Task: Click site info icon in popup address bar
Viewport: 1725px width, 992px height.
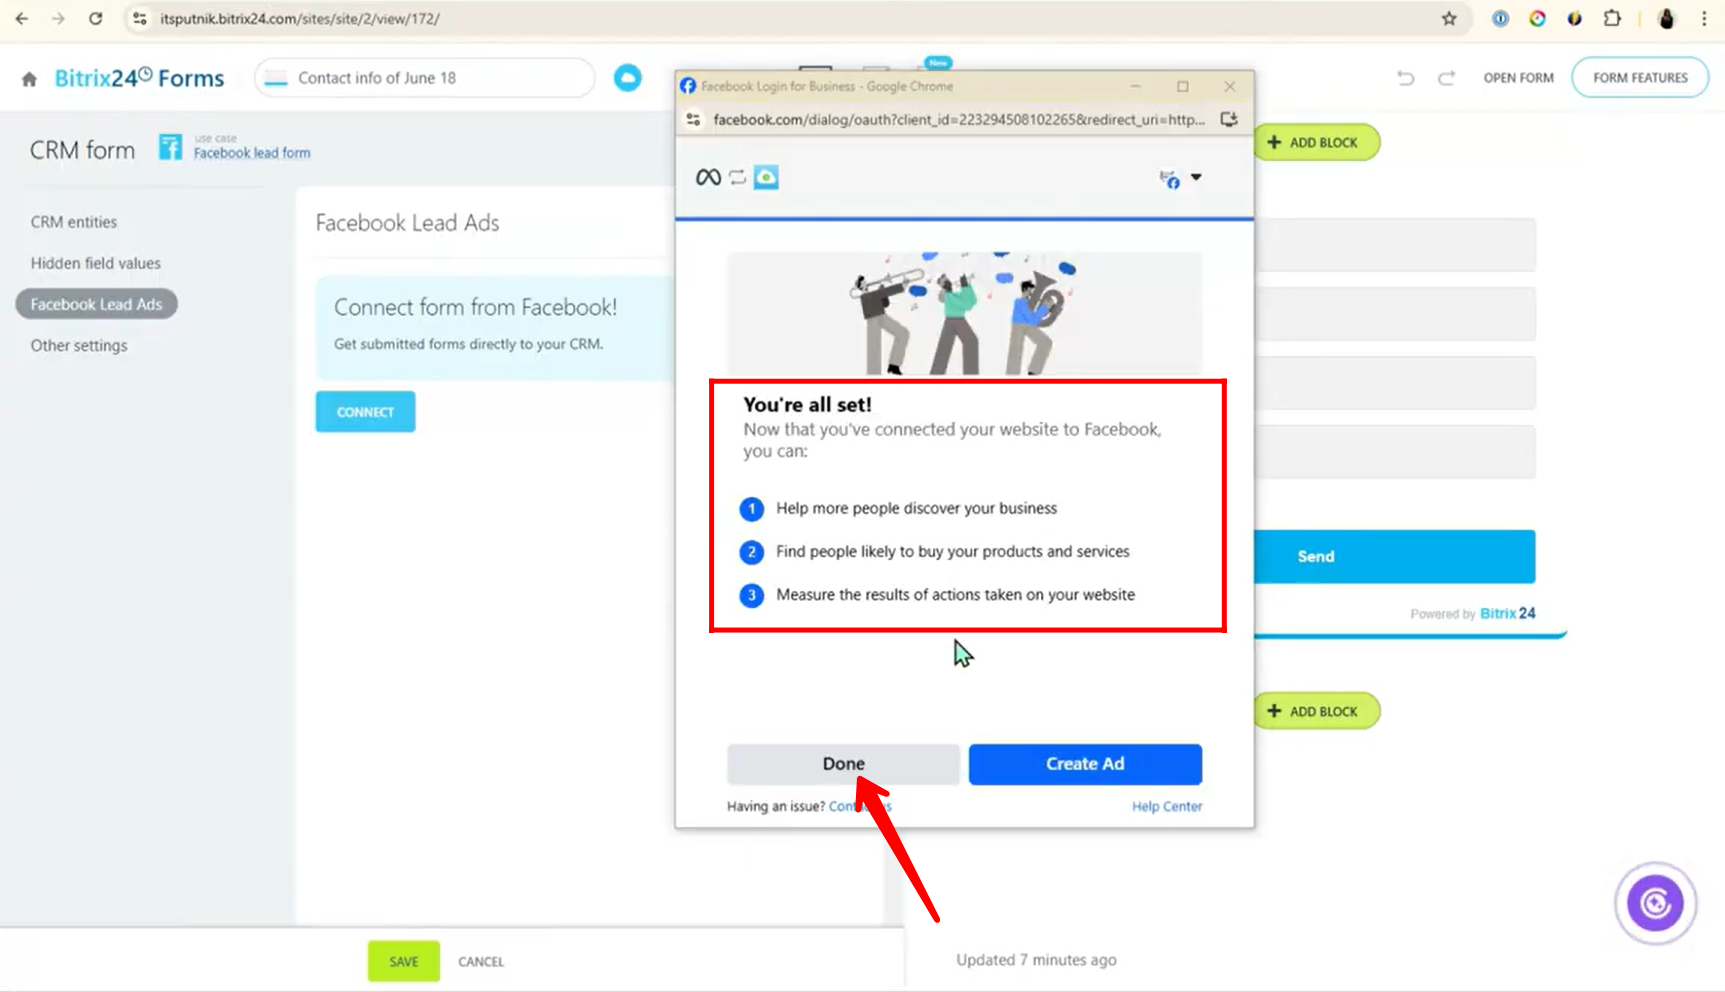Action: pos(693,120)
